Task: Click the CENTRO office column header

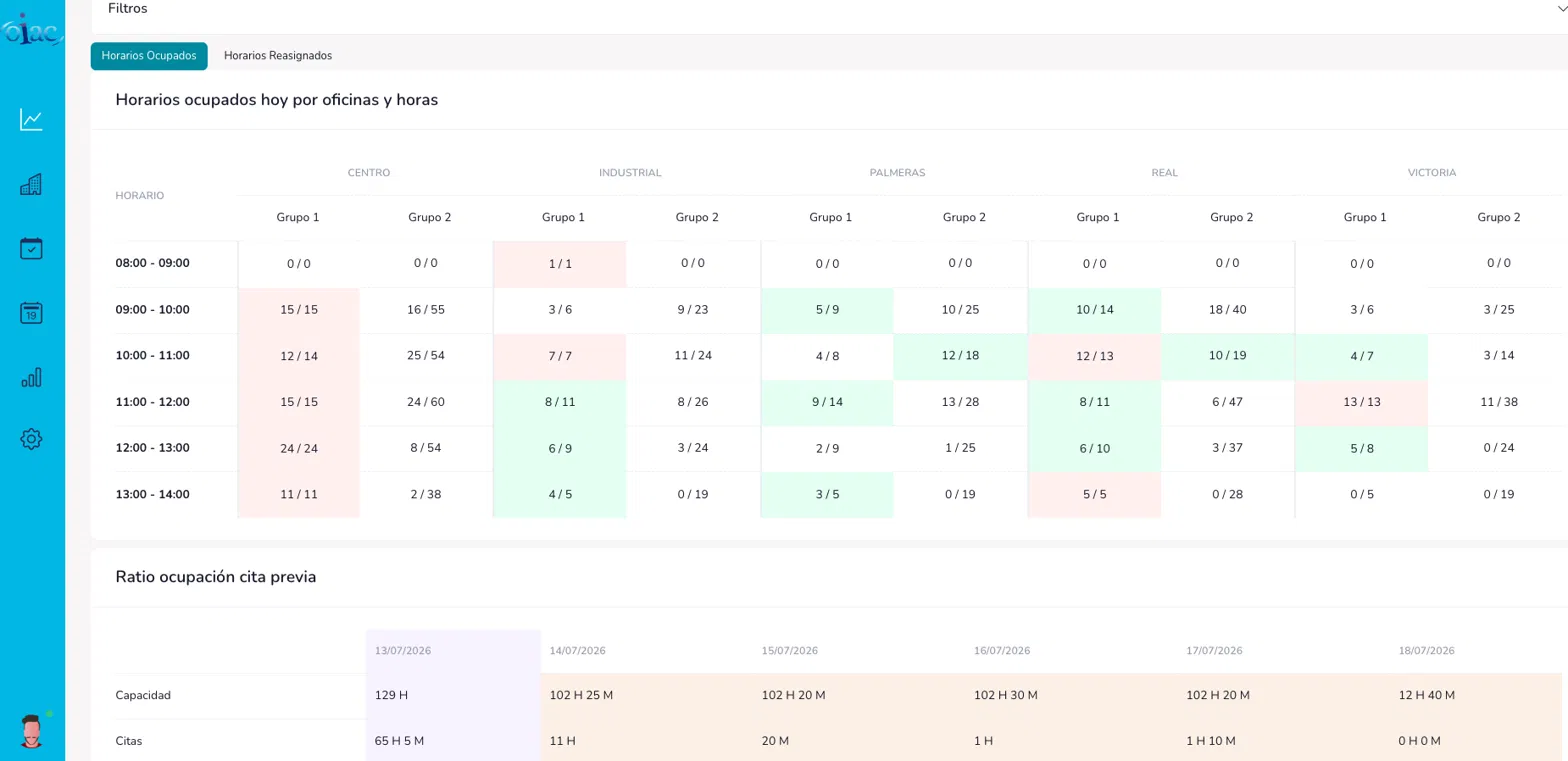Action: pos(369,172)
